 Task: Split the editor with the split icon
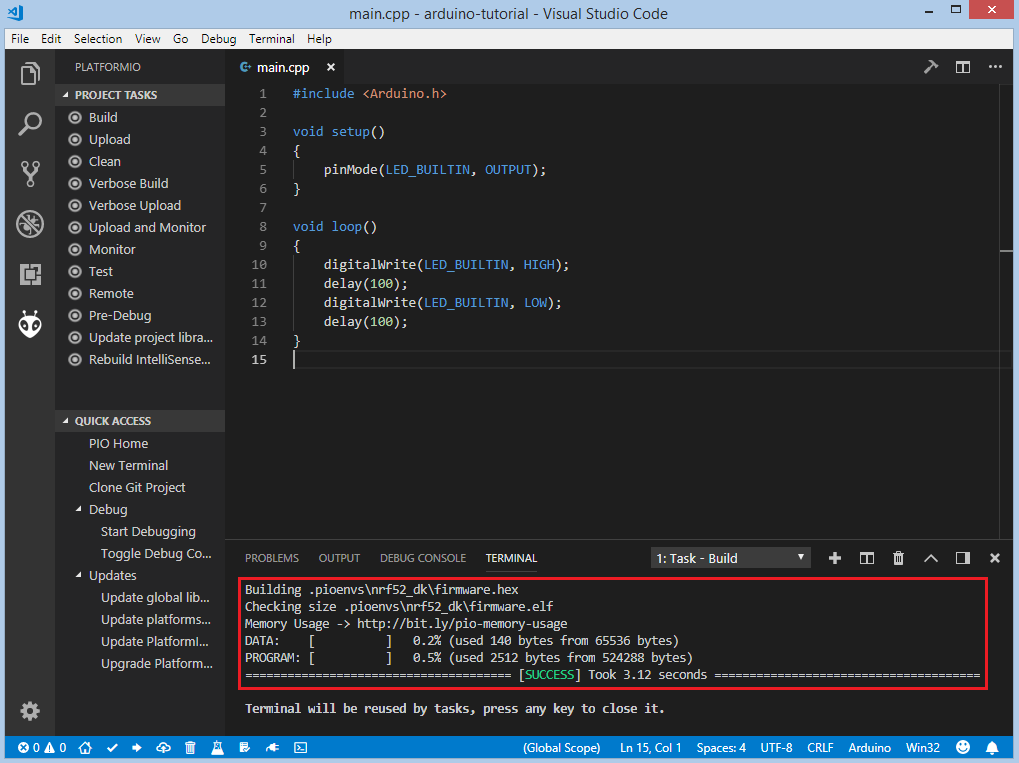962,67
